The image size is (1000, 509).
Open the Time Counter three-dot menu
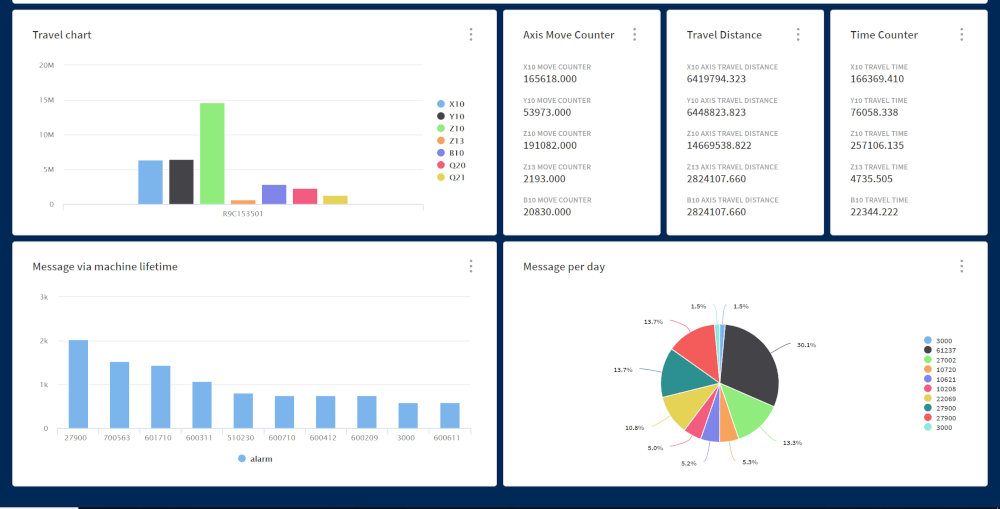point(962,35)
